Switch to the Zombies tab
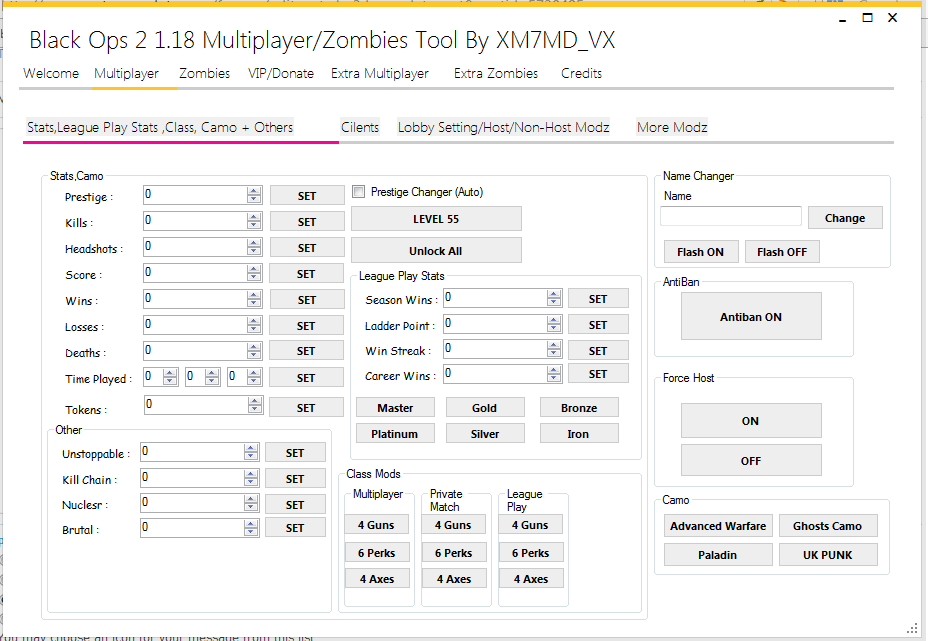The height and width of the screenshot is (641, 928). tap(204, 73)
